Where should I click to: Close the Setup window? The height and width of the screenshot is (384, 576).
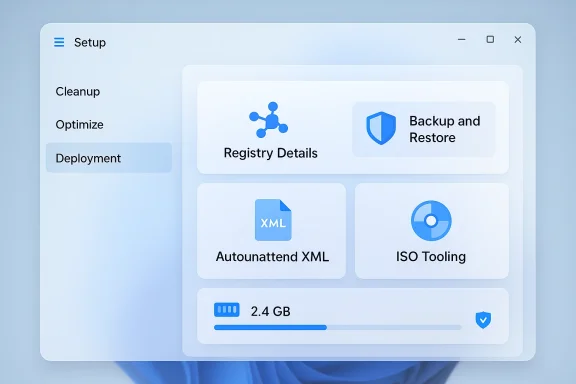point(518,40)
